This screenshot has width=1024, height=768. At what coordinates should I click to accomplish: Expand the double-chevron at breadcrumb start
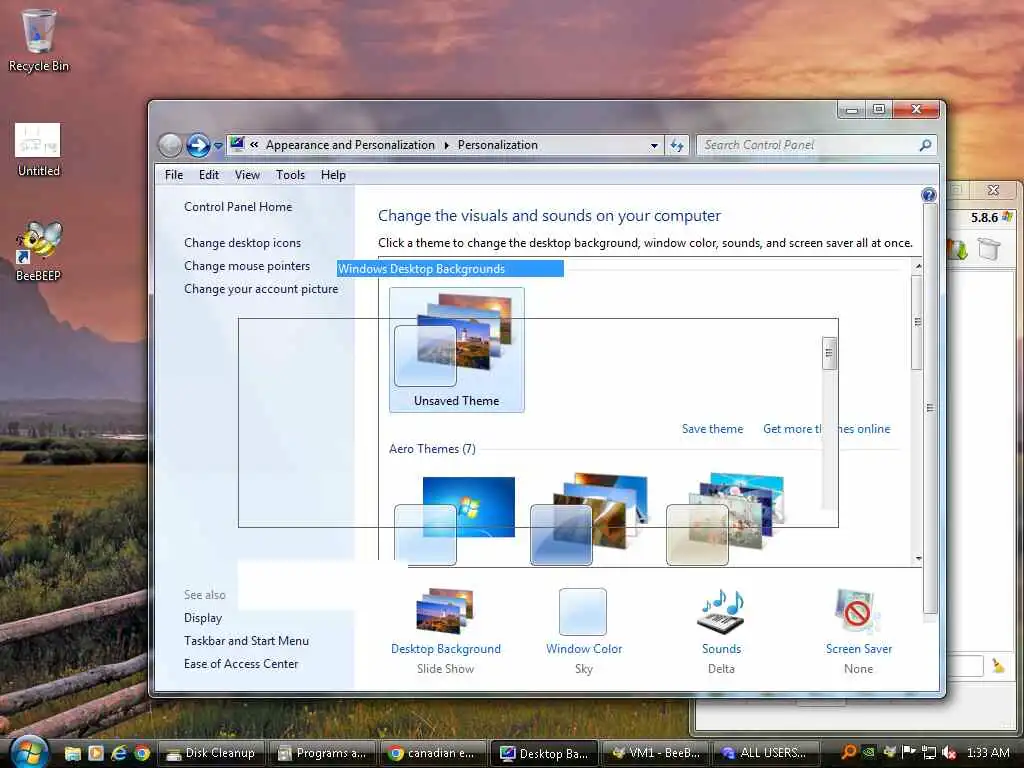[254, 145]
